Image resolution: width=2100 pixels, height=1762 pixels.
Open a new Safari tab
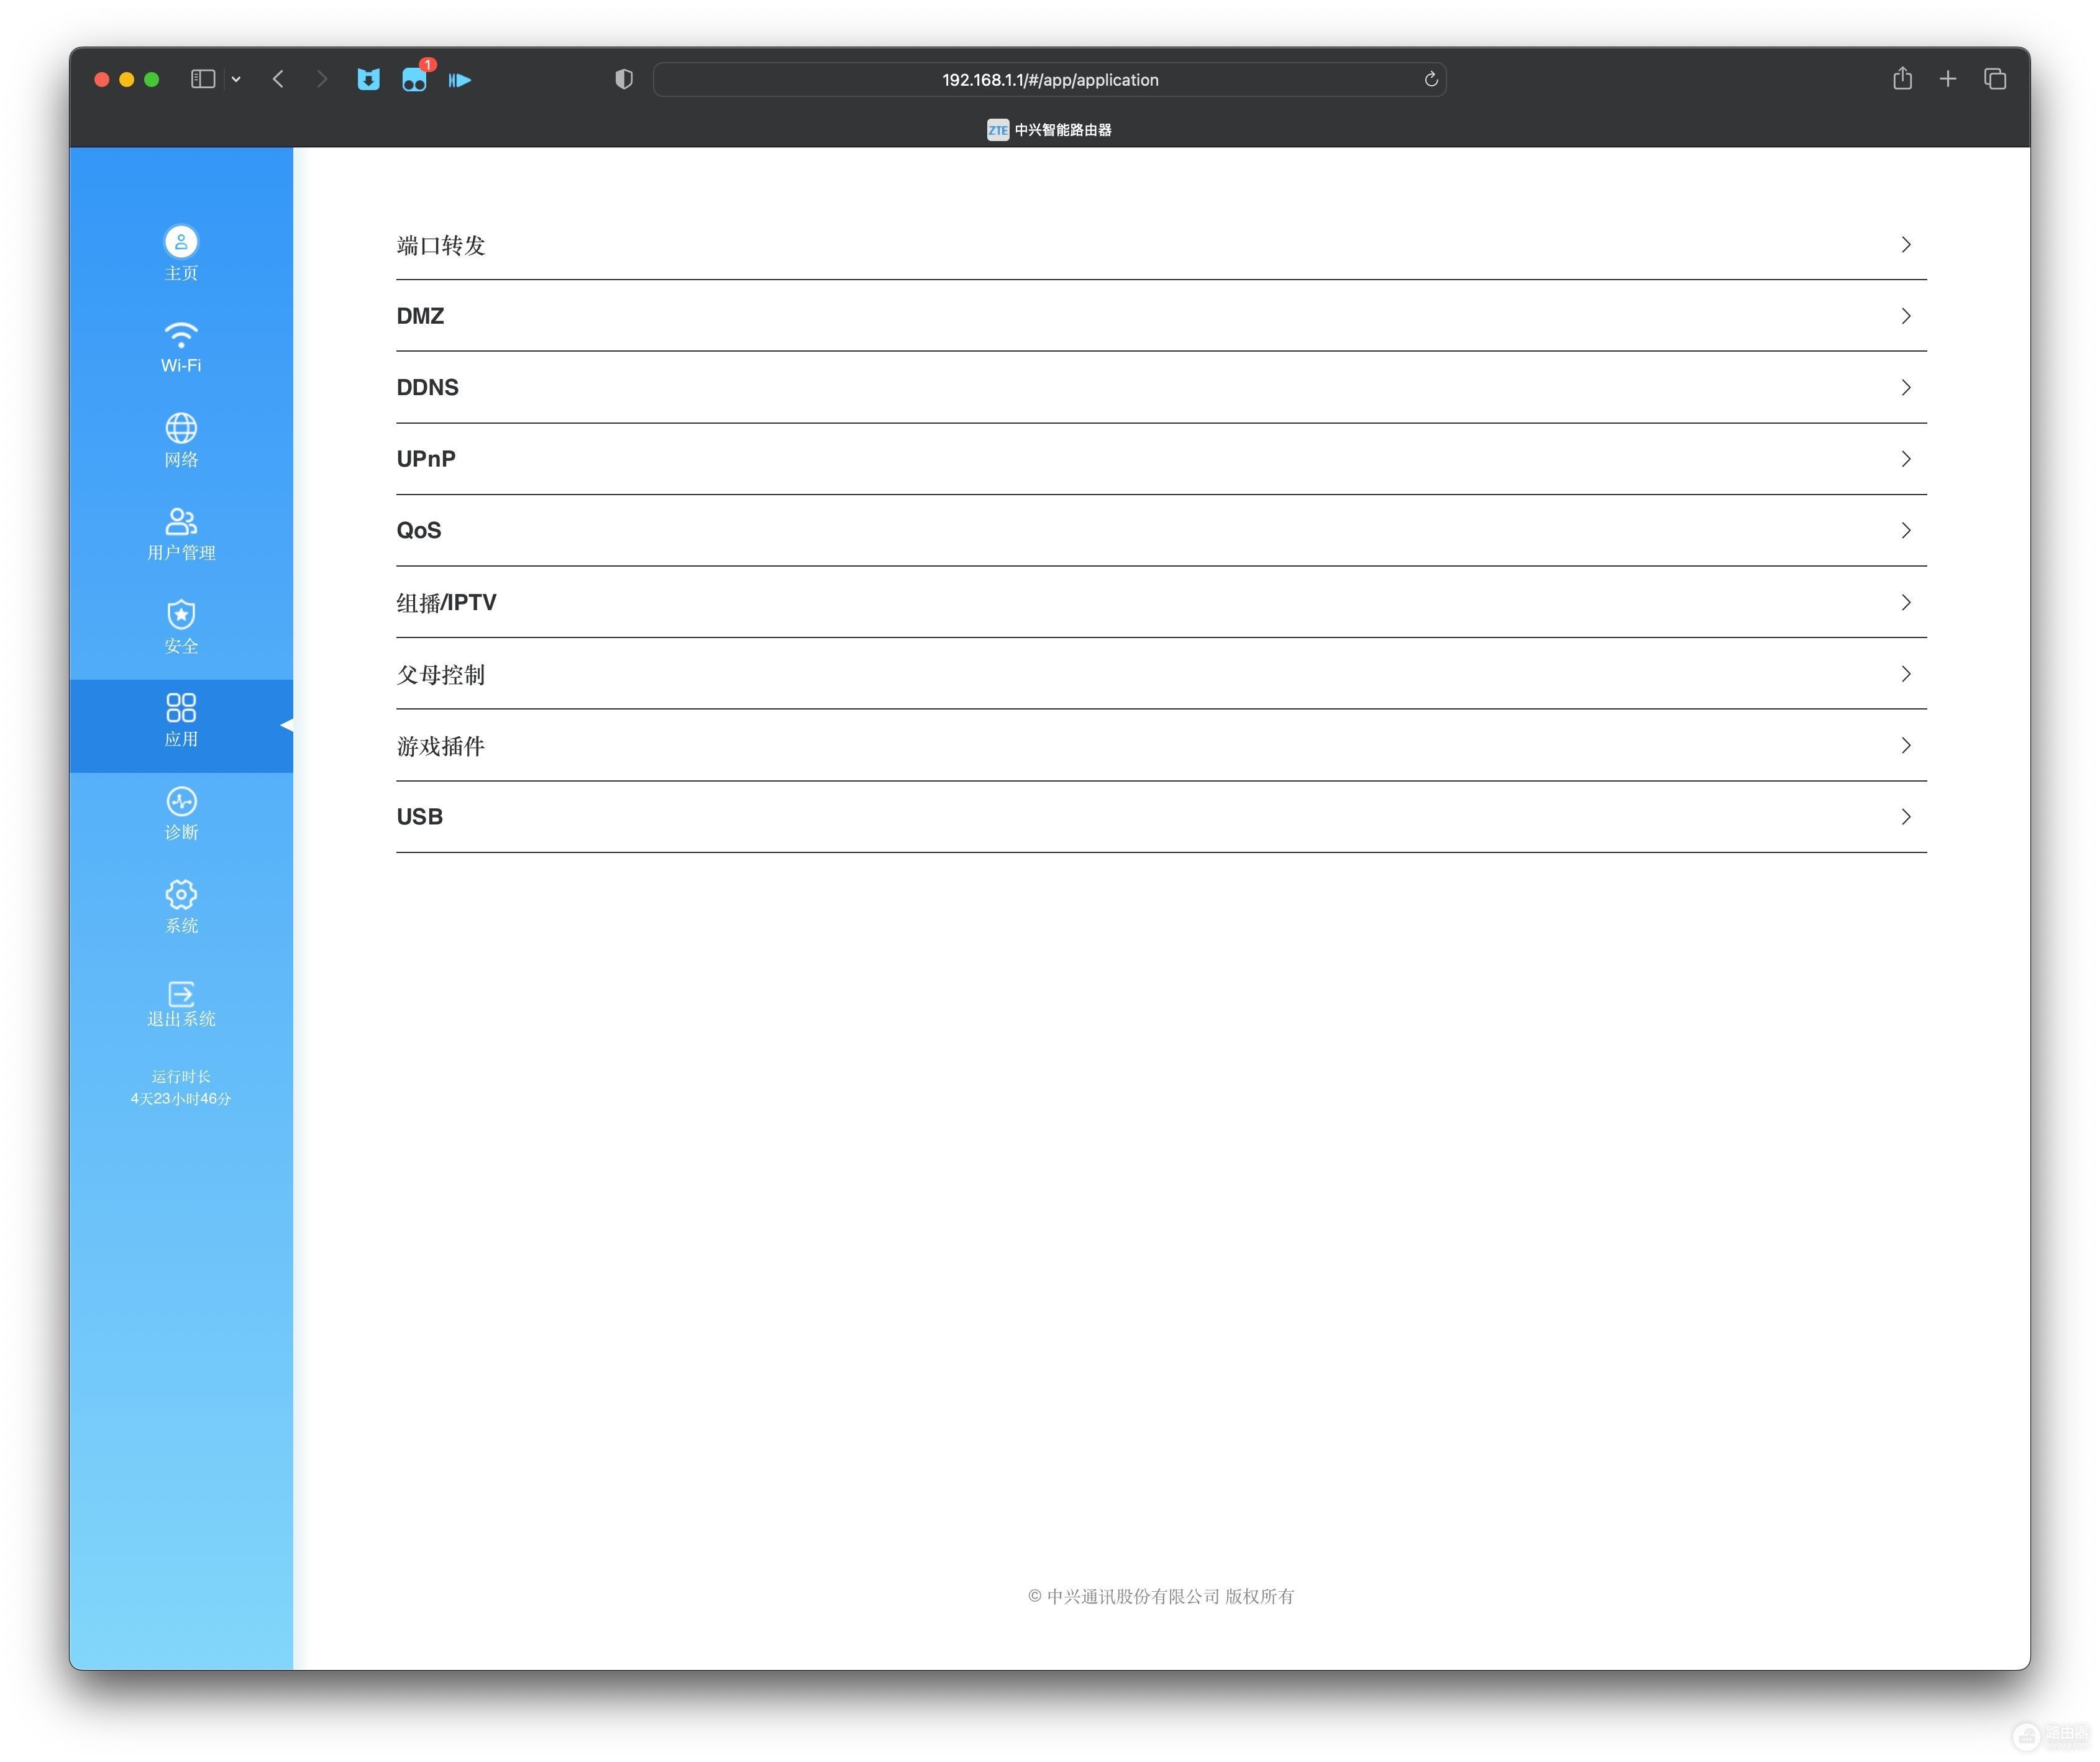click(x=1948, y=79)
